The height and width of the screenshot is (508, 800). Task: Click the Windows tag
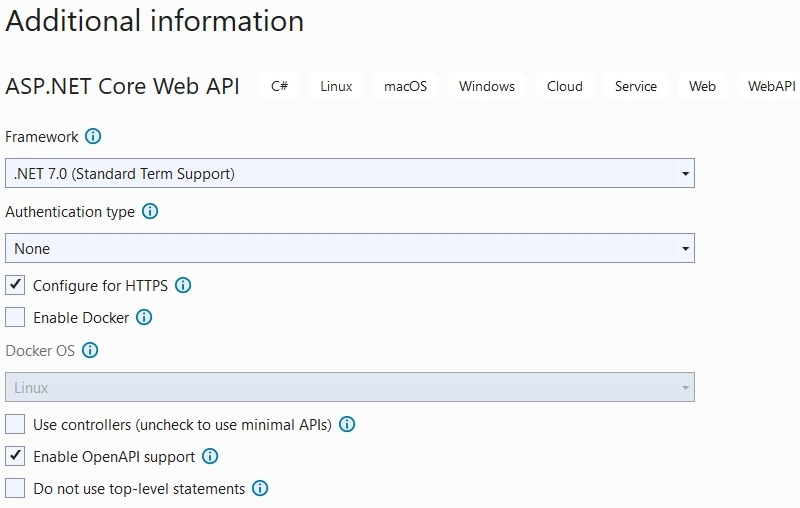click(487, 86)
